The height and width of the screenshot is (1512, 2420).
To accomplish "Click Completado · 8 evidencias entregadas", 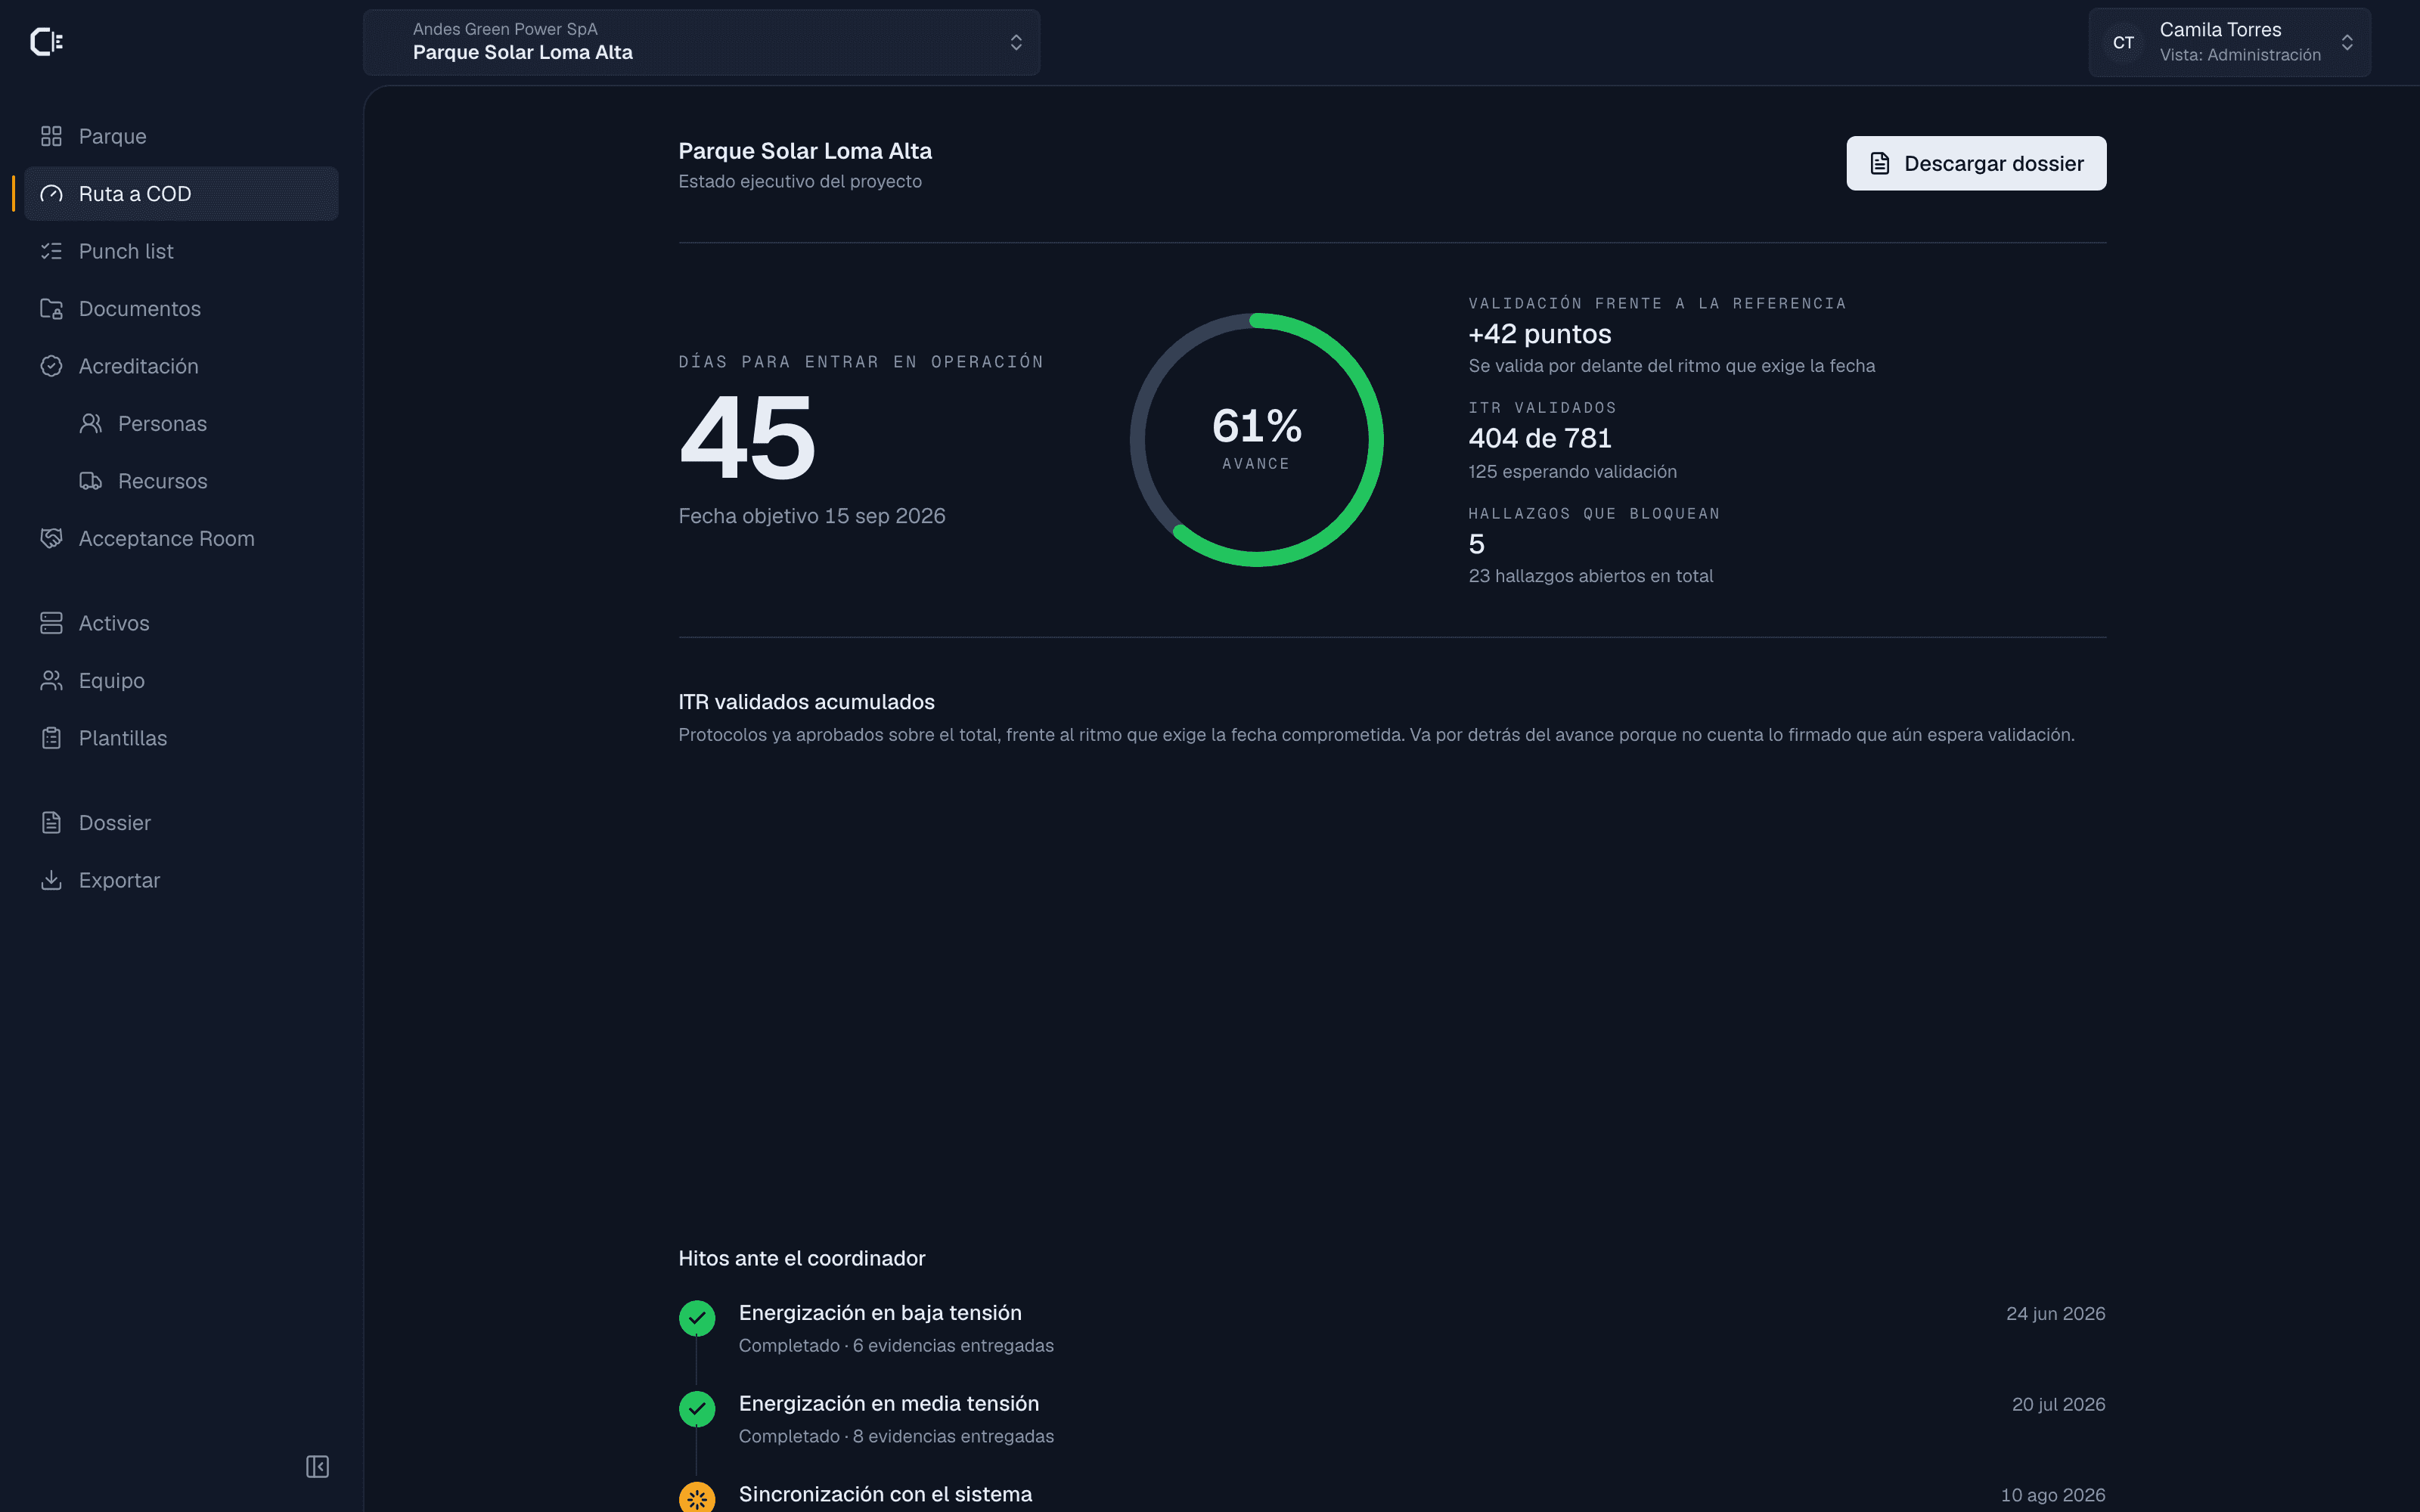I will [896, 1437].
